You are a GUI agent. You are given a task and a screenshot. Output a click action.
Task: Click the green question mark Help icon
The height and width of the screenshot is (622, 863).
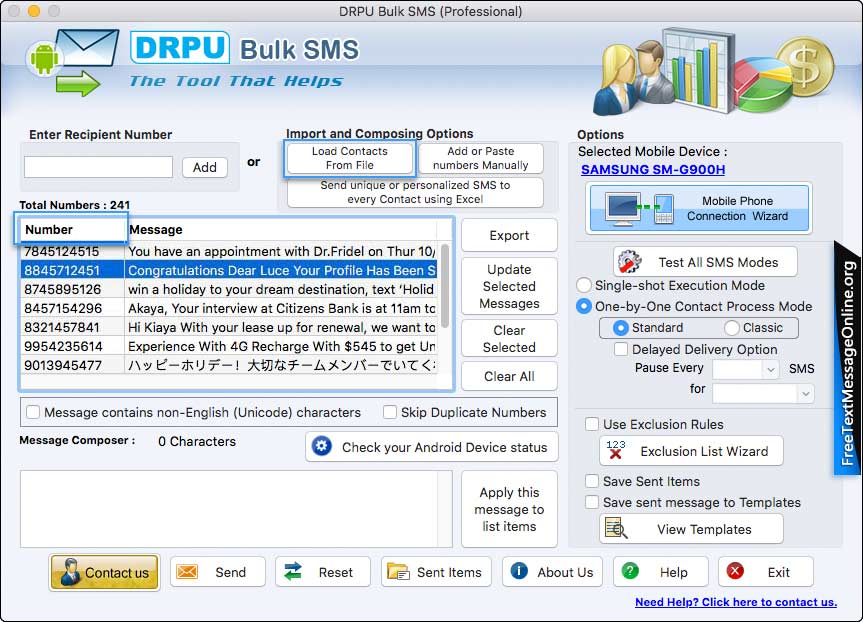pos(630,571)
